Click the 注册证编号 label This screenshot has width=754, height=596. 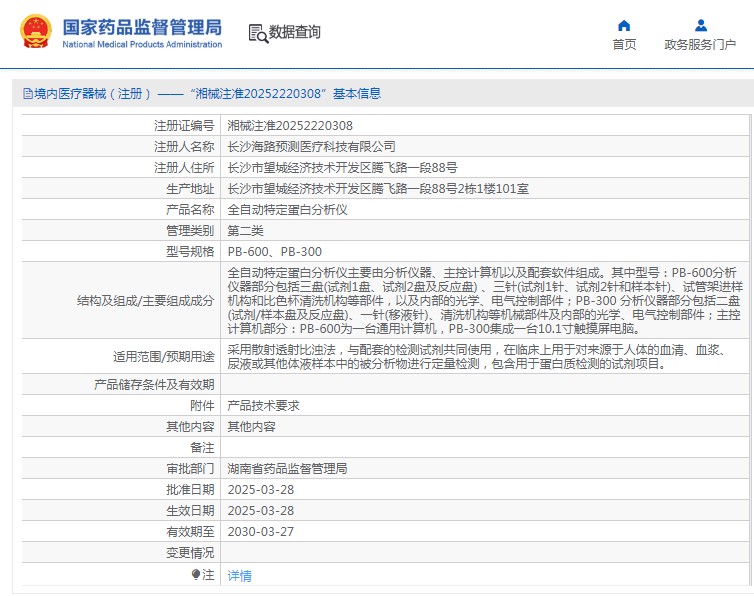tap(184, 126)
